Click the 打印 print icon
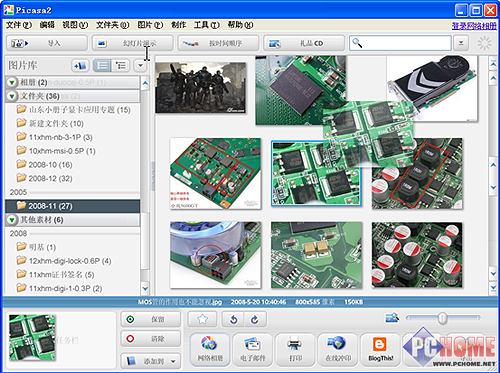Image resolution: width=500 pixels, height=373 pixels. pos(295,349)
